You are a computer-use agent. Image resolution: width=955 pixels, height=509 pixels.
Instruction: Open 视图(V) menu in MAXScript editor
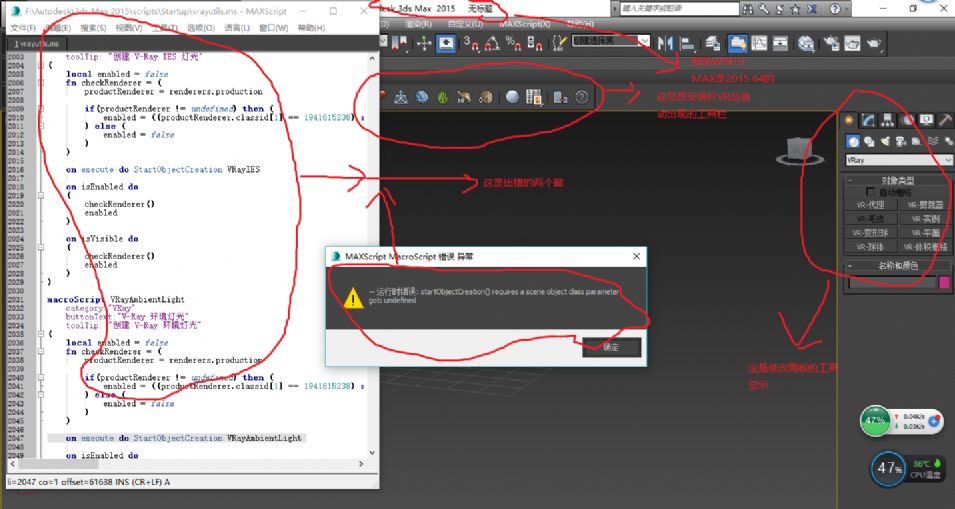pos(129,28)
